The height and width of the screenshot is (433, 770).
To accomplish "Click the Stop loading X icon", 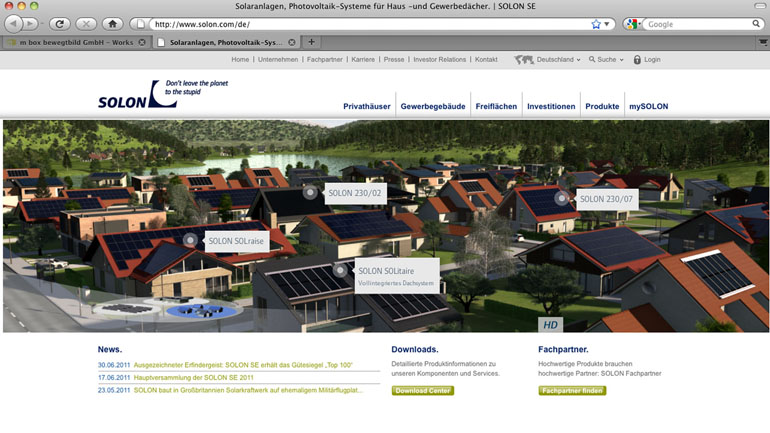I will (86, 24).
